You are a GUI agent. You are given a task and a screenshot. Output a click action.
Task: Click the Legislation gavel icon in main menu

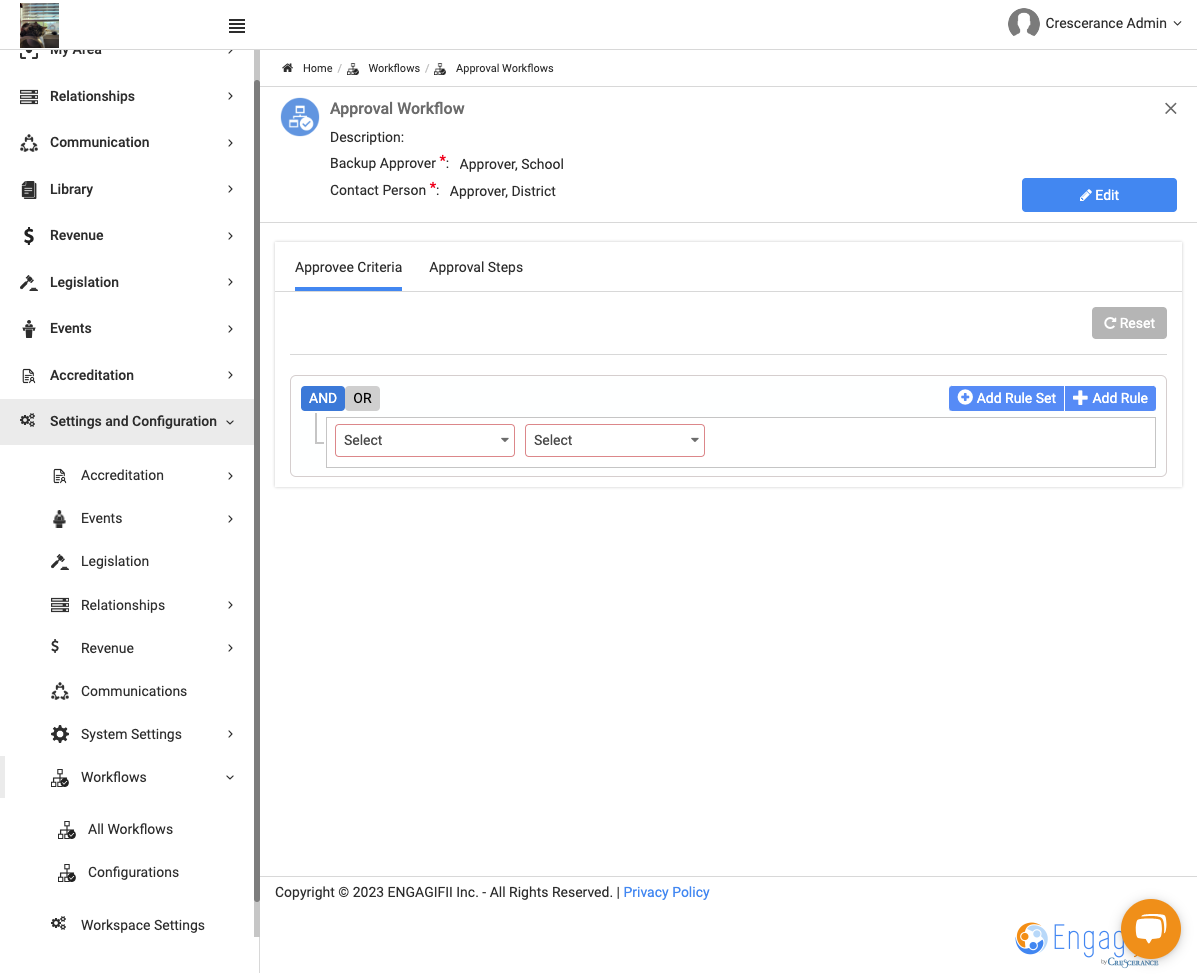[29, 282]
